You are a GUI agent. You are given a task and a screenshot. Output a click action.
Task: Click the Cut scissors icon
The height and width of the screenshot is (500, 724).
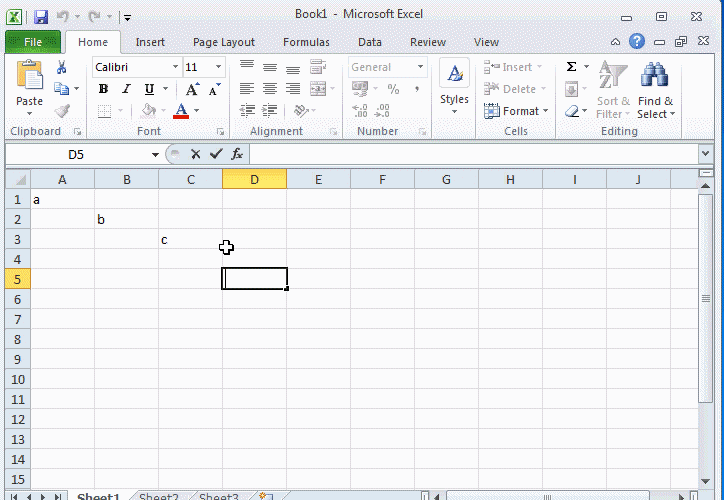pos(61,68)
